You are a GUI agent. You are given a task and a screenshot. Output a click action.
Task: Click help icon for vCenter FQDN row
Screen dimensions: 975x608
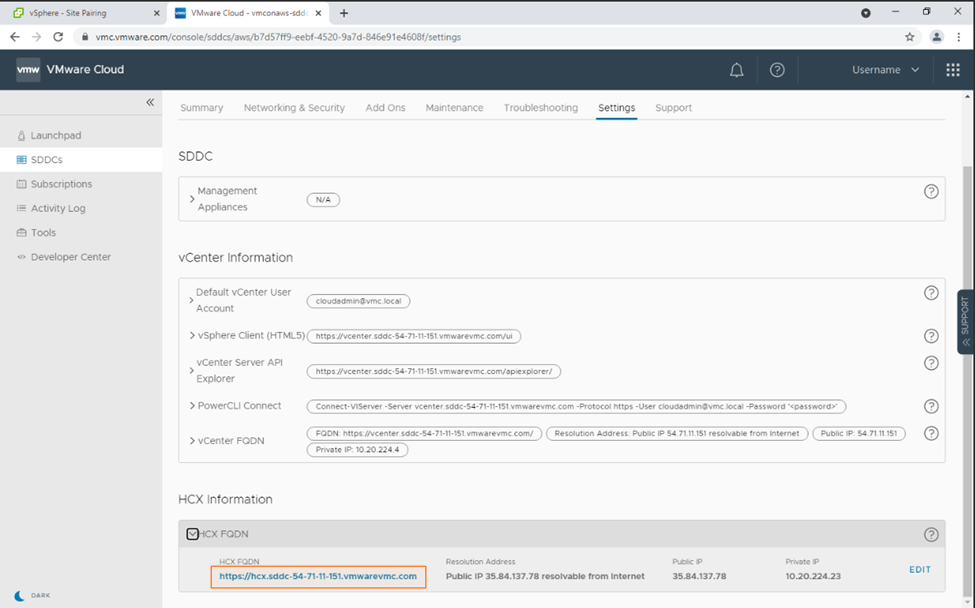(x=931, y=433)
